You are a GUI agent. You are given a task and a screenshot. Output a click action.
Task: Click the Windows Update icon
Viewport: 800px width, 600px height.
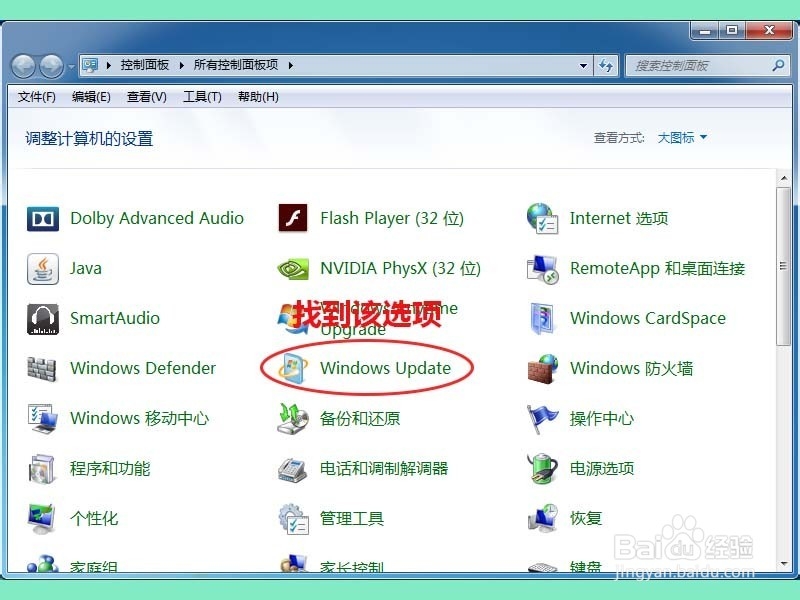(x=293, y=368)
